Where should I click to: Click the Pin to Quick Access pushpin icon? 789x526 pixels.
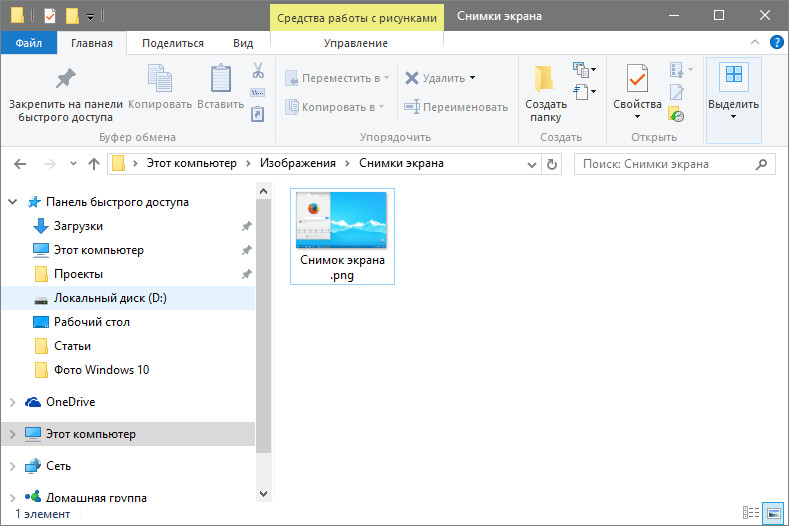click(65, 79)
